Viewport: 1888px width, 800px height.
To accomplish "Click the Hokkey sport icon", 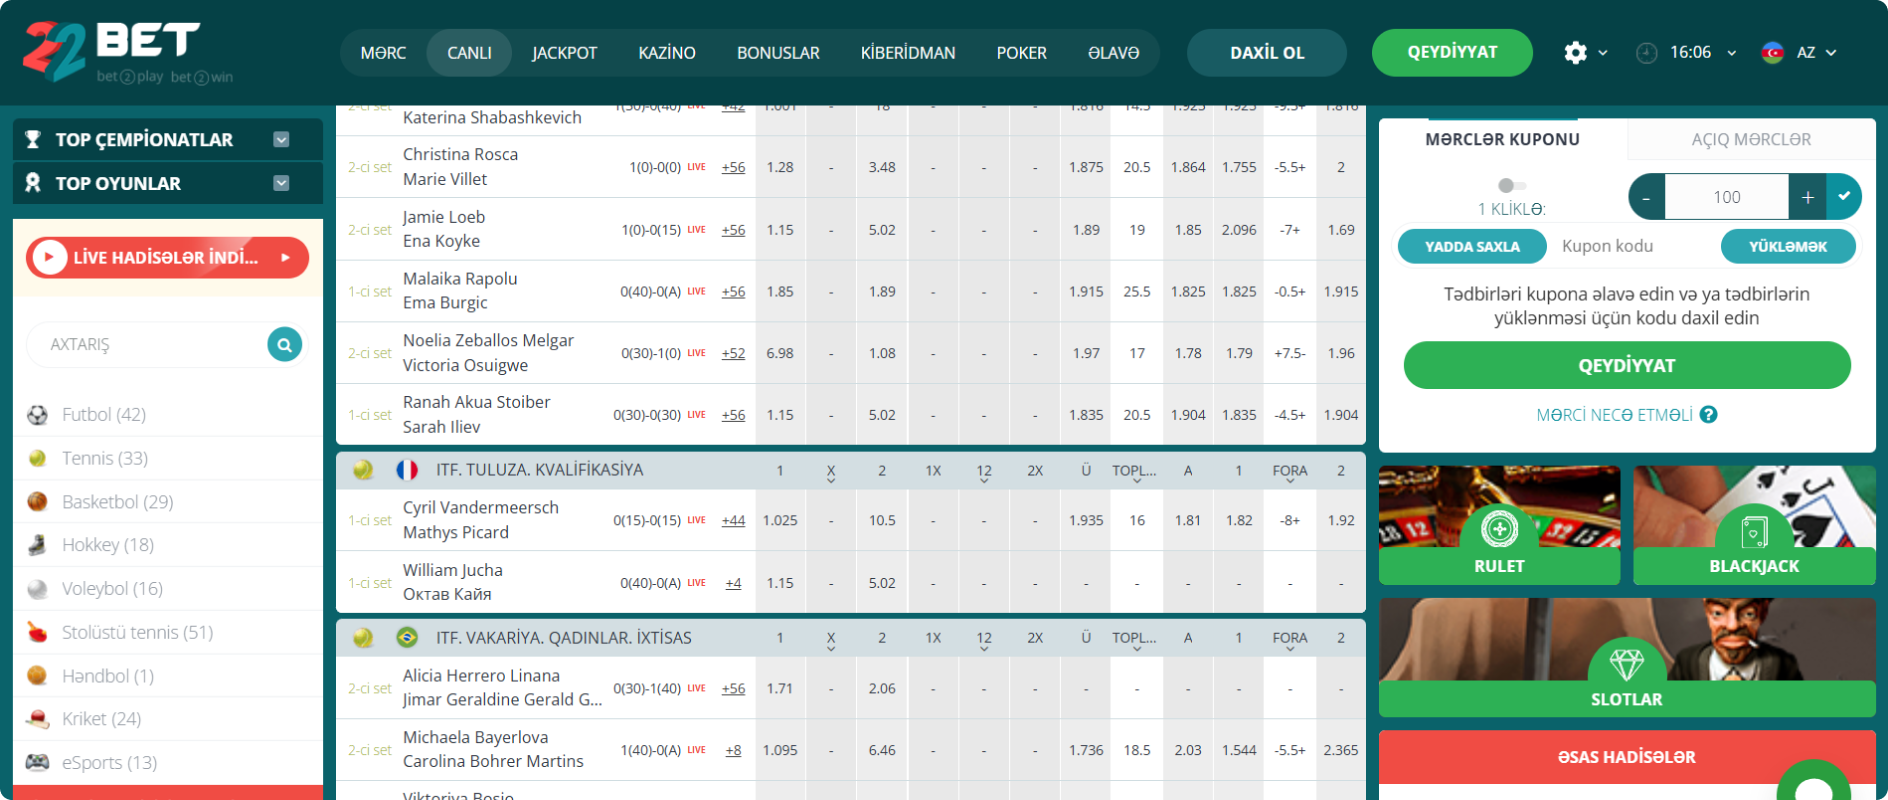I will click(x=37, y=545).
